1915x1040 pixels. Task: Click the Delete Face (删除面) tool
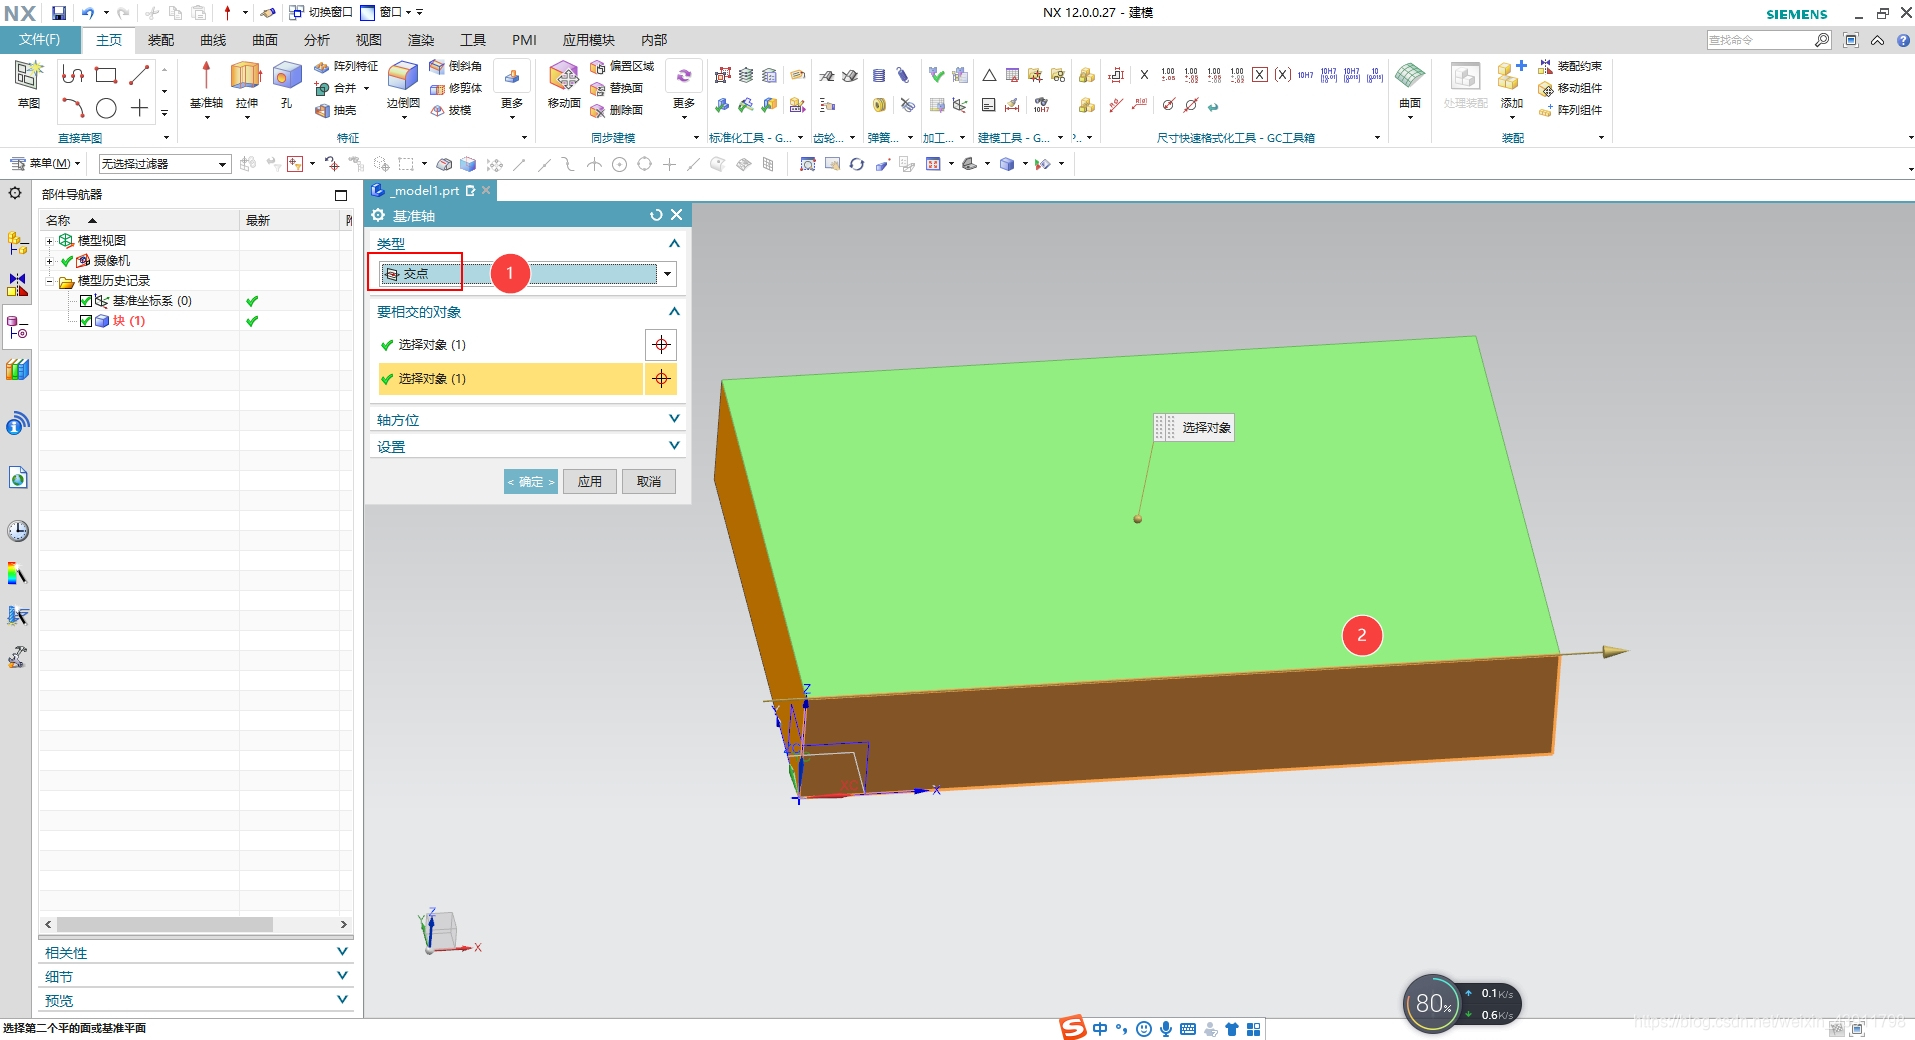click(x=617, y=110)
